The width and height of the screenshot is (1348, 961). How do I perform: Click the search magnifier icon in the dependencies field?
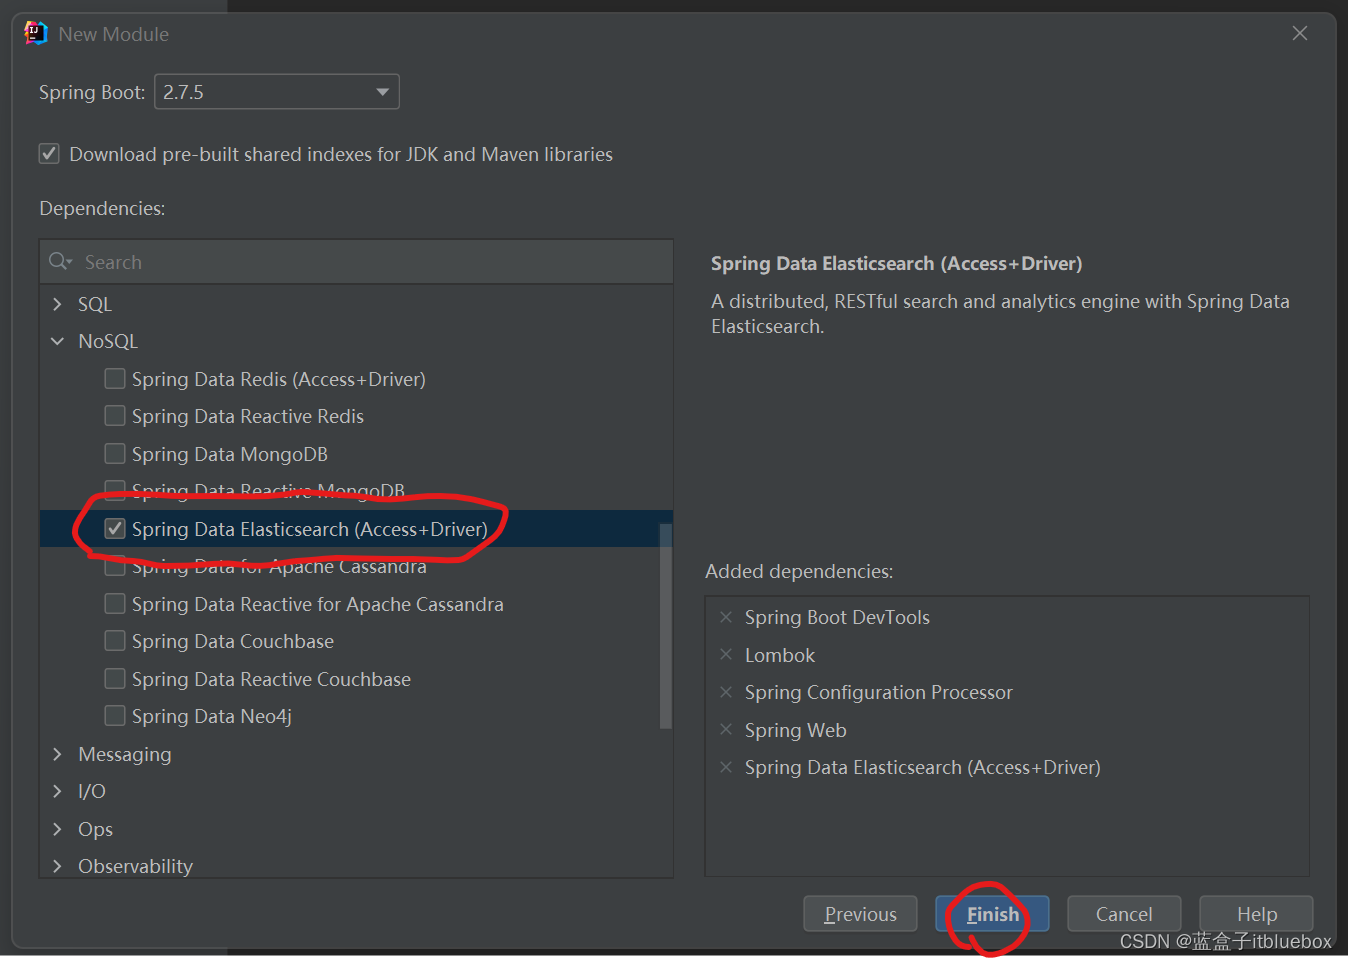60,261
